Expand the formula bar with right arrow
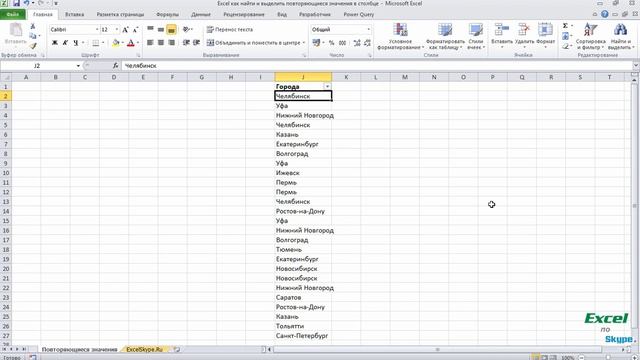The image size is (640, 360). pyautogui.click(x=636, y=66)
